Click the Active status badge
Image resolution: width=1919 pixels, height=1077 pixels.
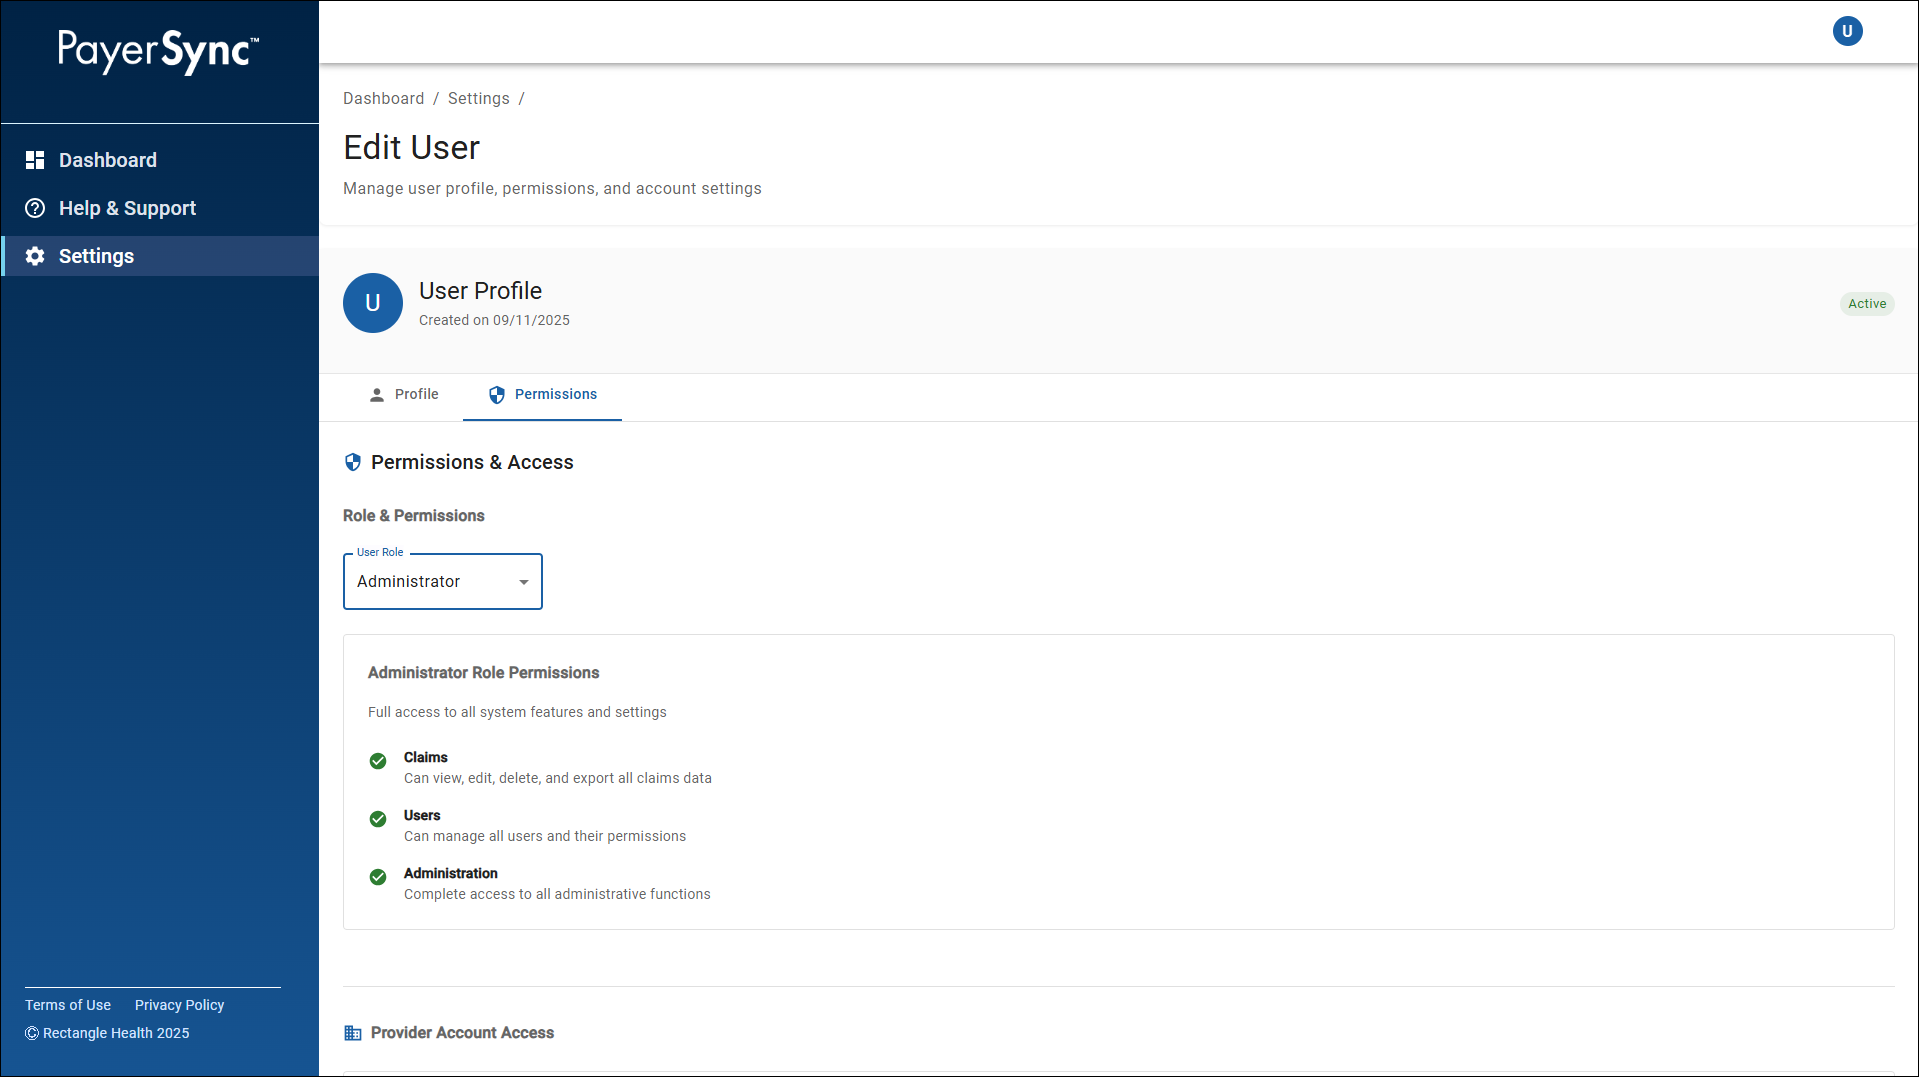click(1866, 303)
